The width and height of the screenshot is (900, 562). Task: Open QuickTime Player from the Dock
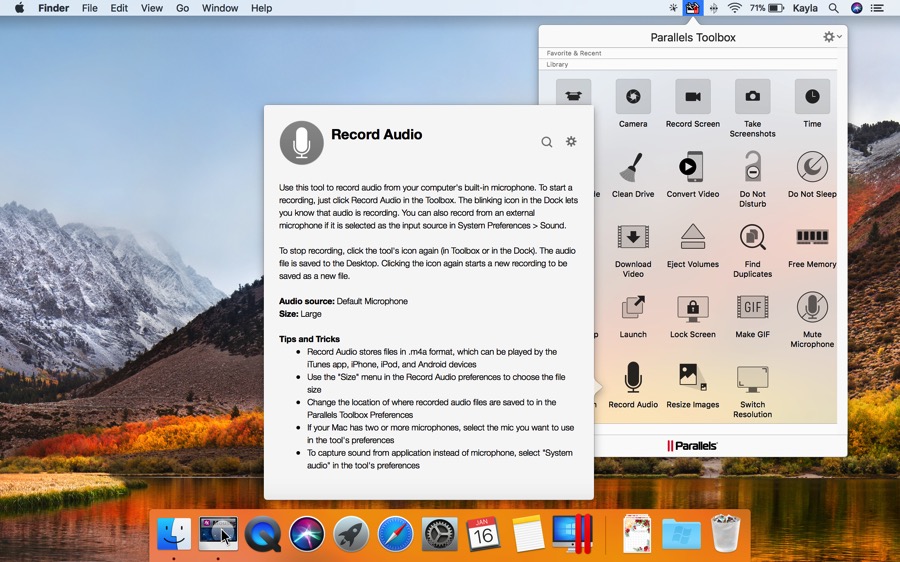(x=262, y=534)
